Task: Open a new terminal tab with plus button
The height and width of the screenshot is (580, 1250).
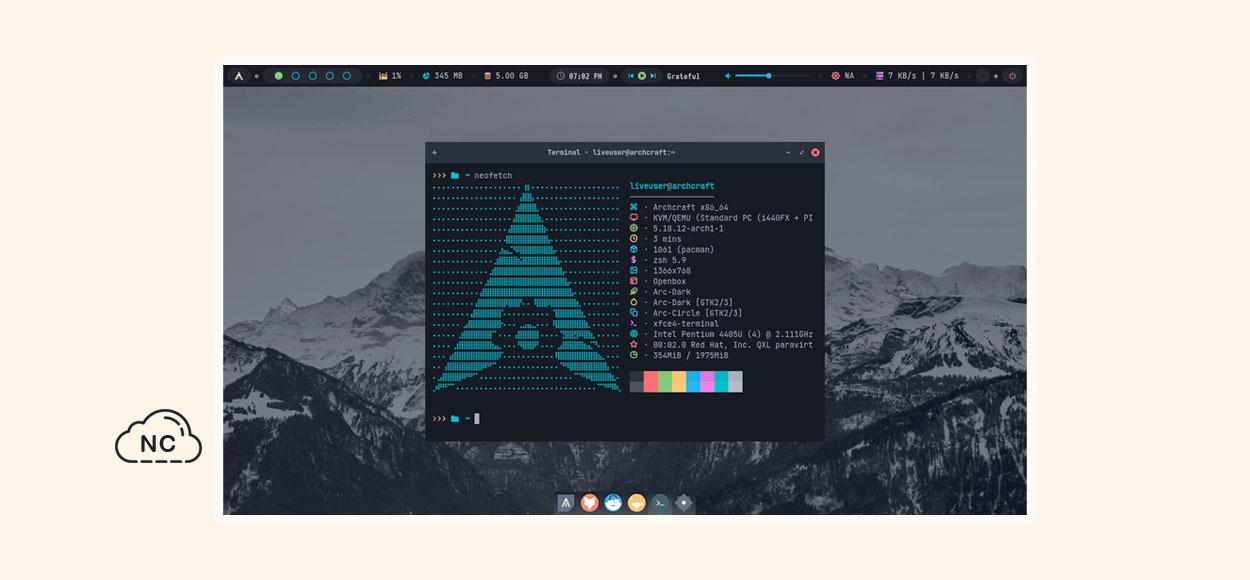Action: click(434, 152)
